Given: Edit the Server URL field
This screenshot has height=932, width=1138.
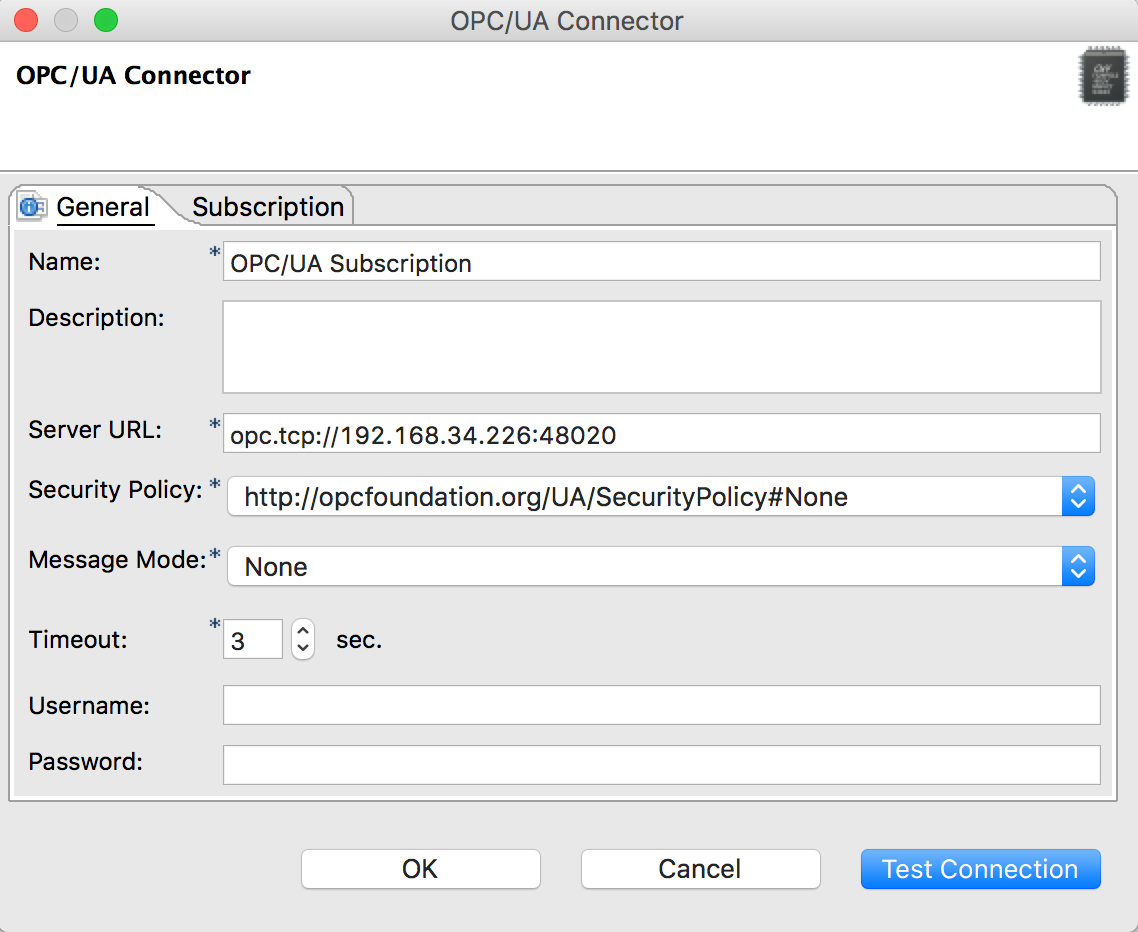Looking at the screenshot, I should pos(661,433).
